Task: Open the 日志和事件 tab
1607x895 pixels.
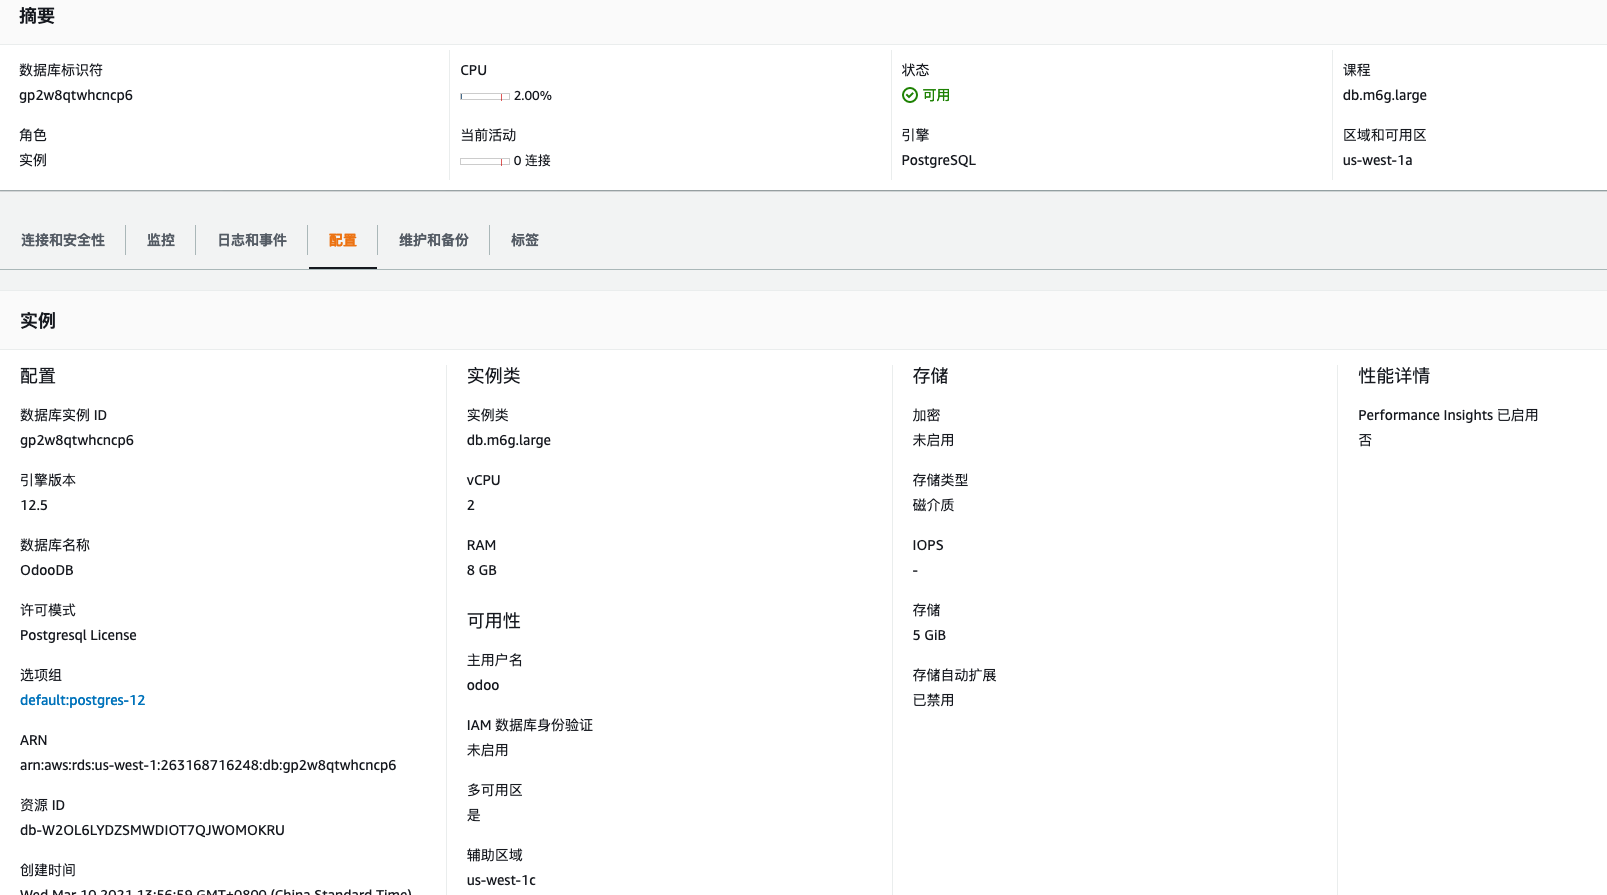Action: click(252, 240)
